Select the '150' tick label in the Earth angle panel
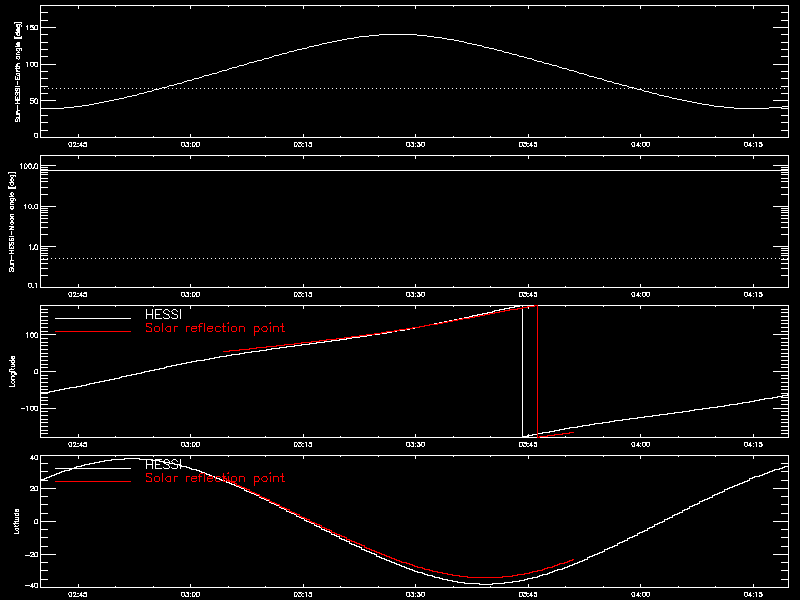The width and height of the screenshot is (800, 600). [x=32, y=28]
